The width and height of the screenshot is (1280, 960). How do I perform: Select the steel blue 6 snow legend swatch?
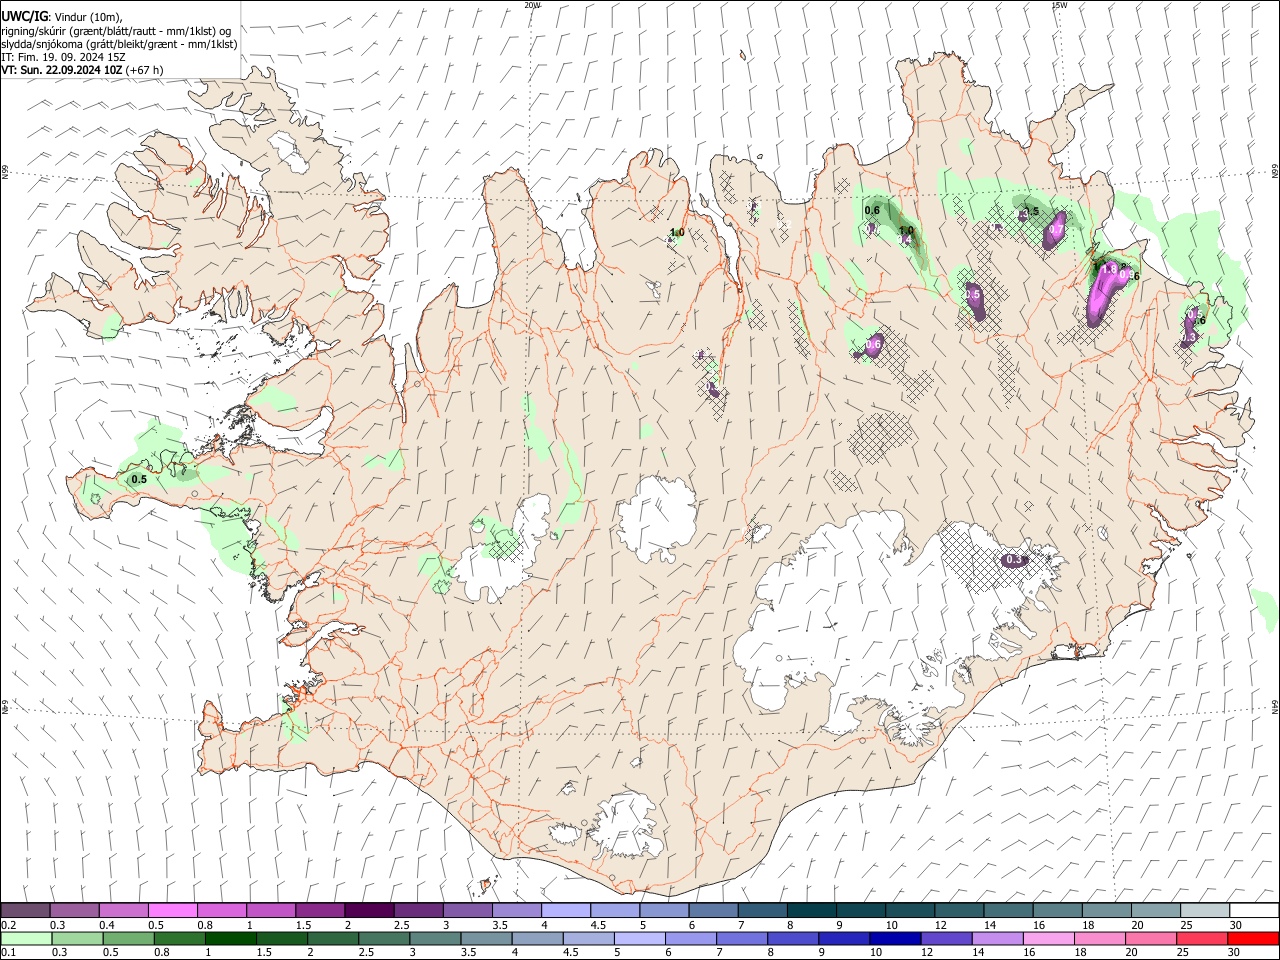coord(712,911)
